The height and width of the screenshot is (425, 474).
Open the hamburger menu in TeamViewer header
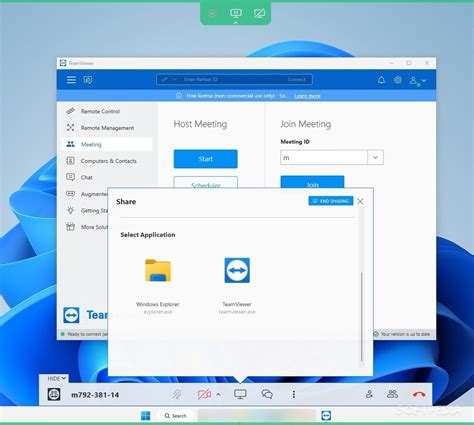(71, 80)
